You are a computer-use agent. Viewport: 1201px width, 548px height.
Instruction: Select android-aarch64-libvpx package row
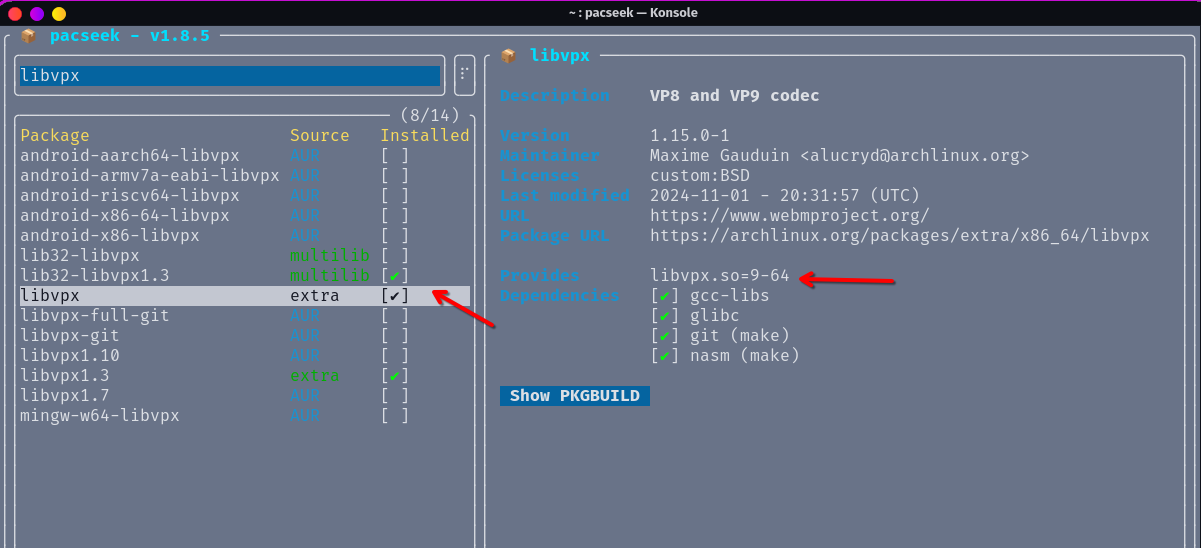point(130,156)
